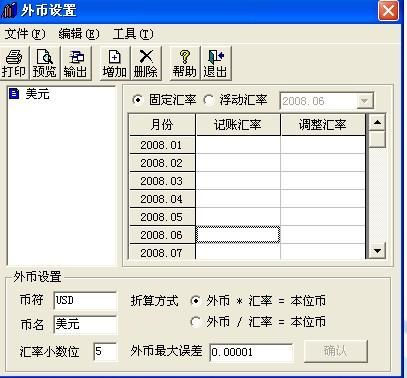
Task: Choose 外币 / 汇率 = 本位币 conversion
Action: pos(196,322)
